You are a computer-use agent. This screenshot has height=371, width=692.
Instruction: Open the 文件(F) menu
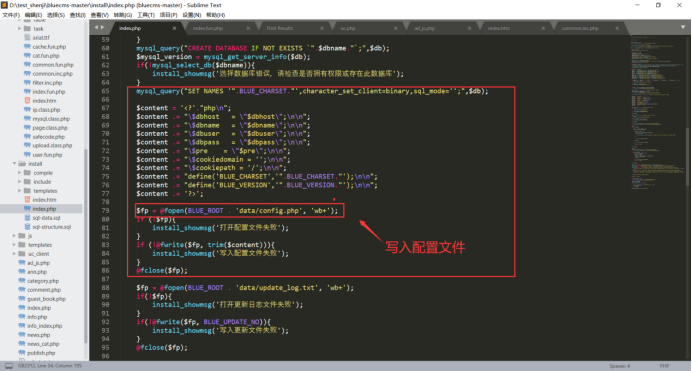pos(11,15)
